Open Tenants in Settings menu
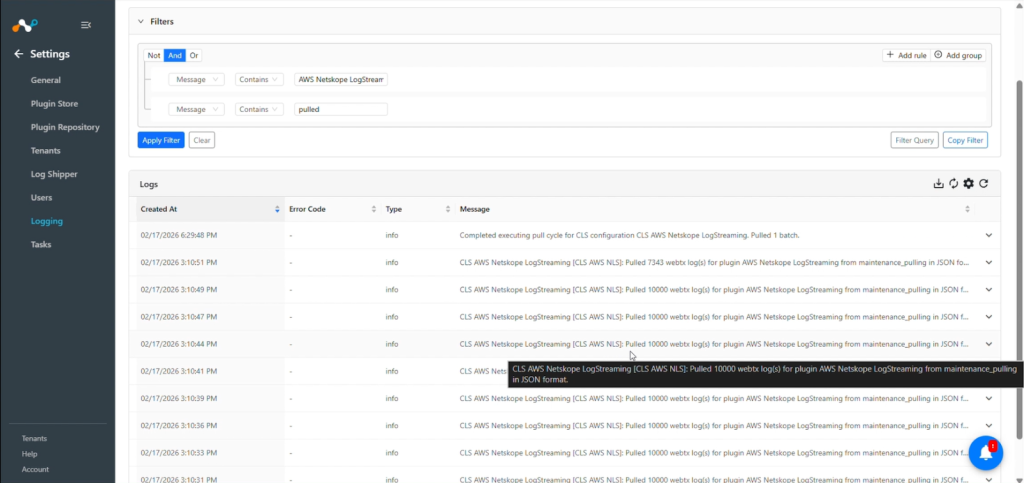 tap(46, 151)
